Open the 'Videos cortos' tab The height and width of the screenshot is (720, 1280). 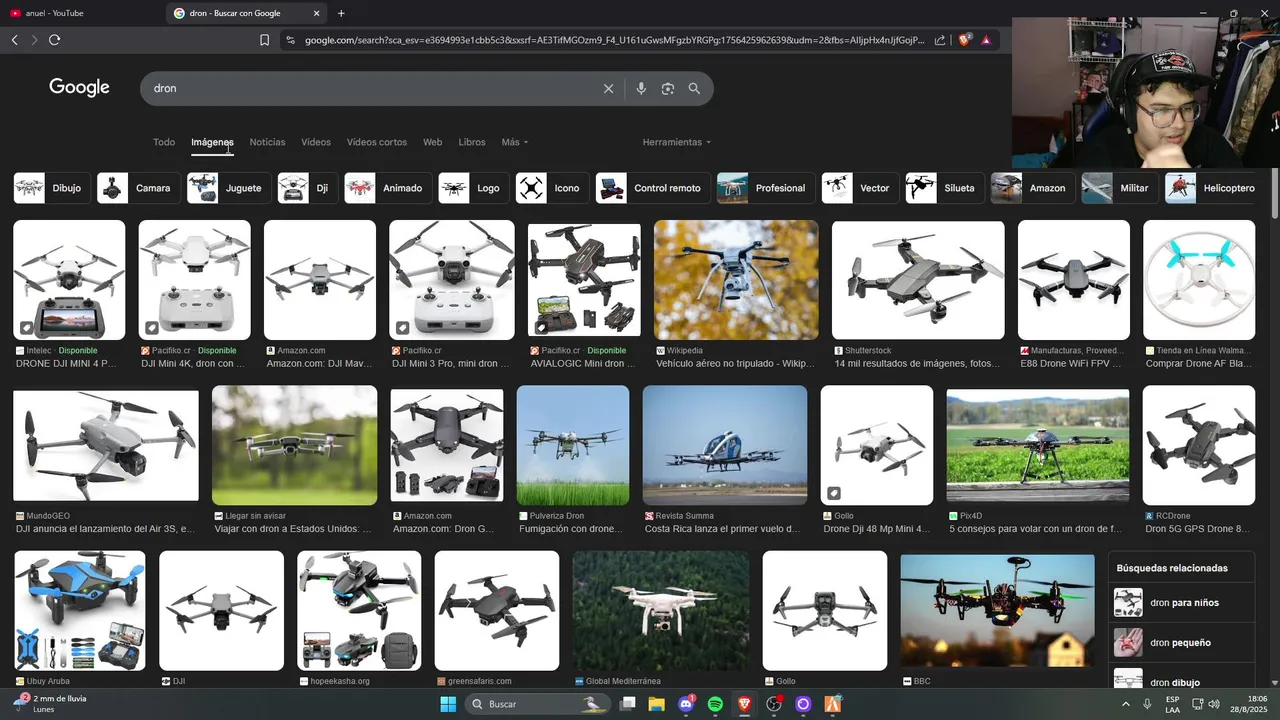(x=377, y=142)
